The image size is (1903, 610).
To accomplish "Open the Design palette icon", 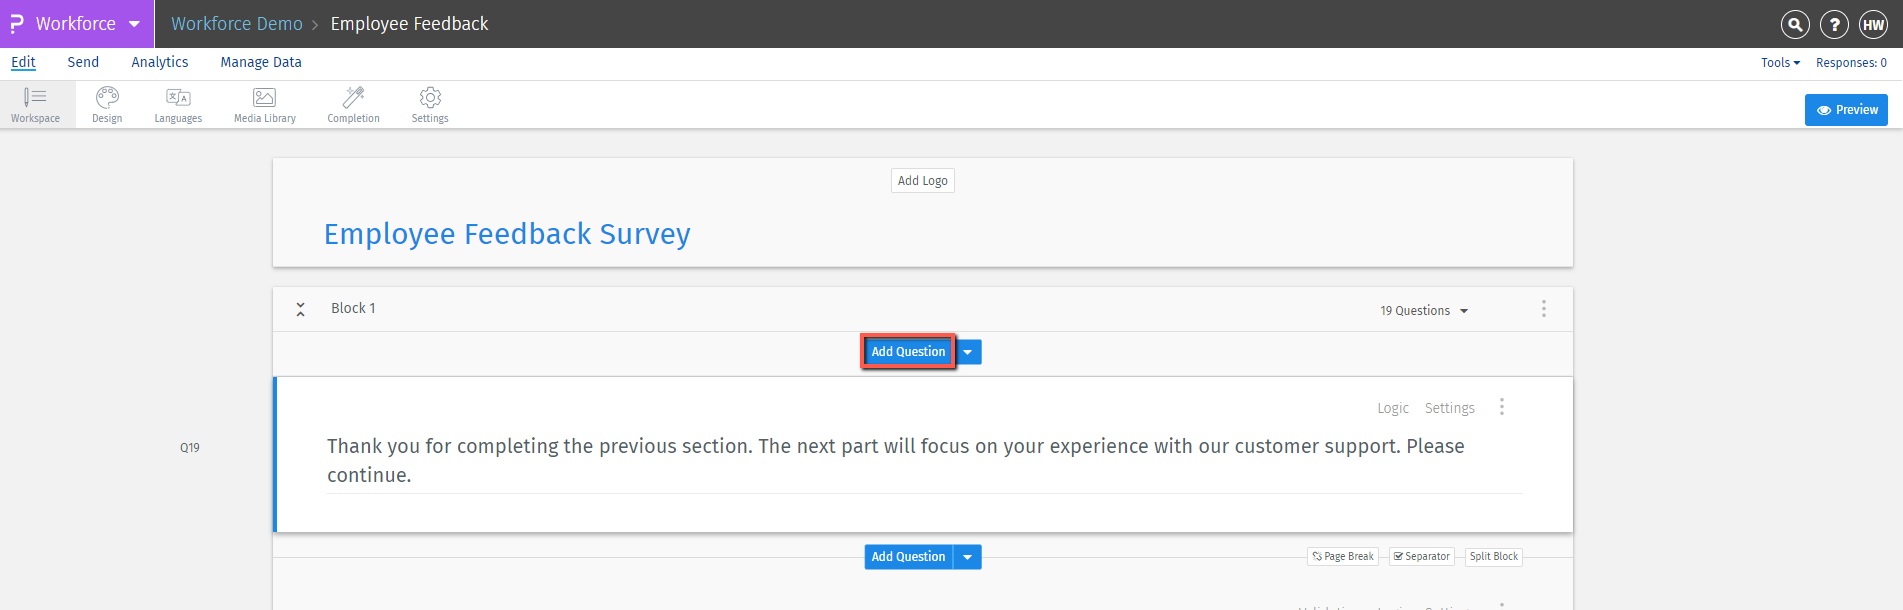I will (x=107, y=105).
